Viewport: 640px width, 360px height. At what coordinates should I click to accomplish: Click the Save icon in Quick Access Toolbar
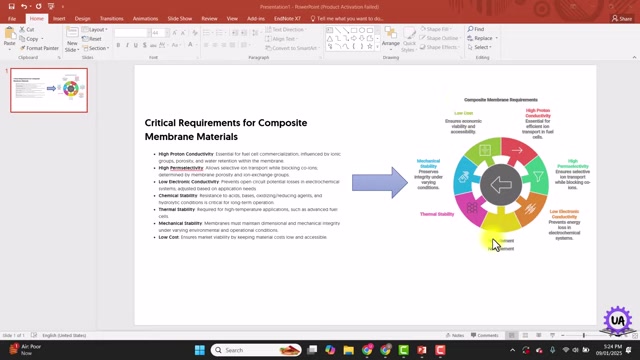pyautogui.click(x=11, y=6)
